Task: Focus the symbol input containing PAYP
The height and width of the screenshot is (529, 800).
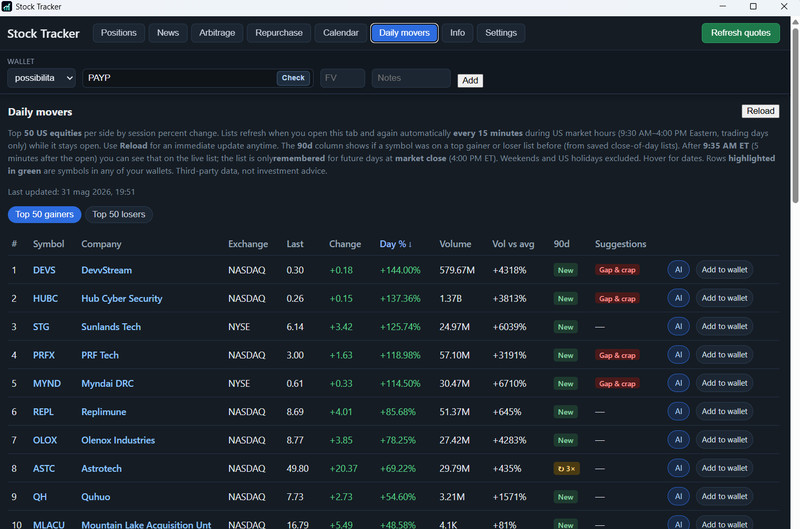Action: point(180,78)
